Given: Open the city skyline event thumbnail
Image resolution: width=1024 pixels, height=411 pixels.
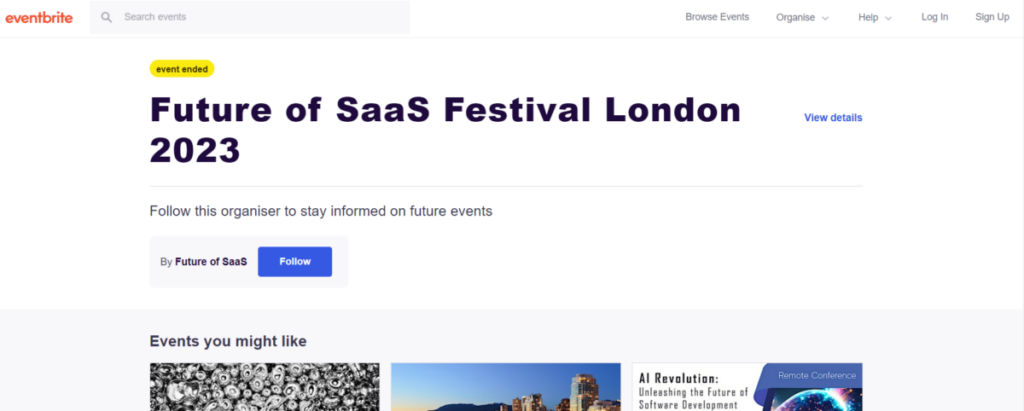Looking at the screenshot, I should pyautogui.click(x=505, y=387).
